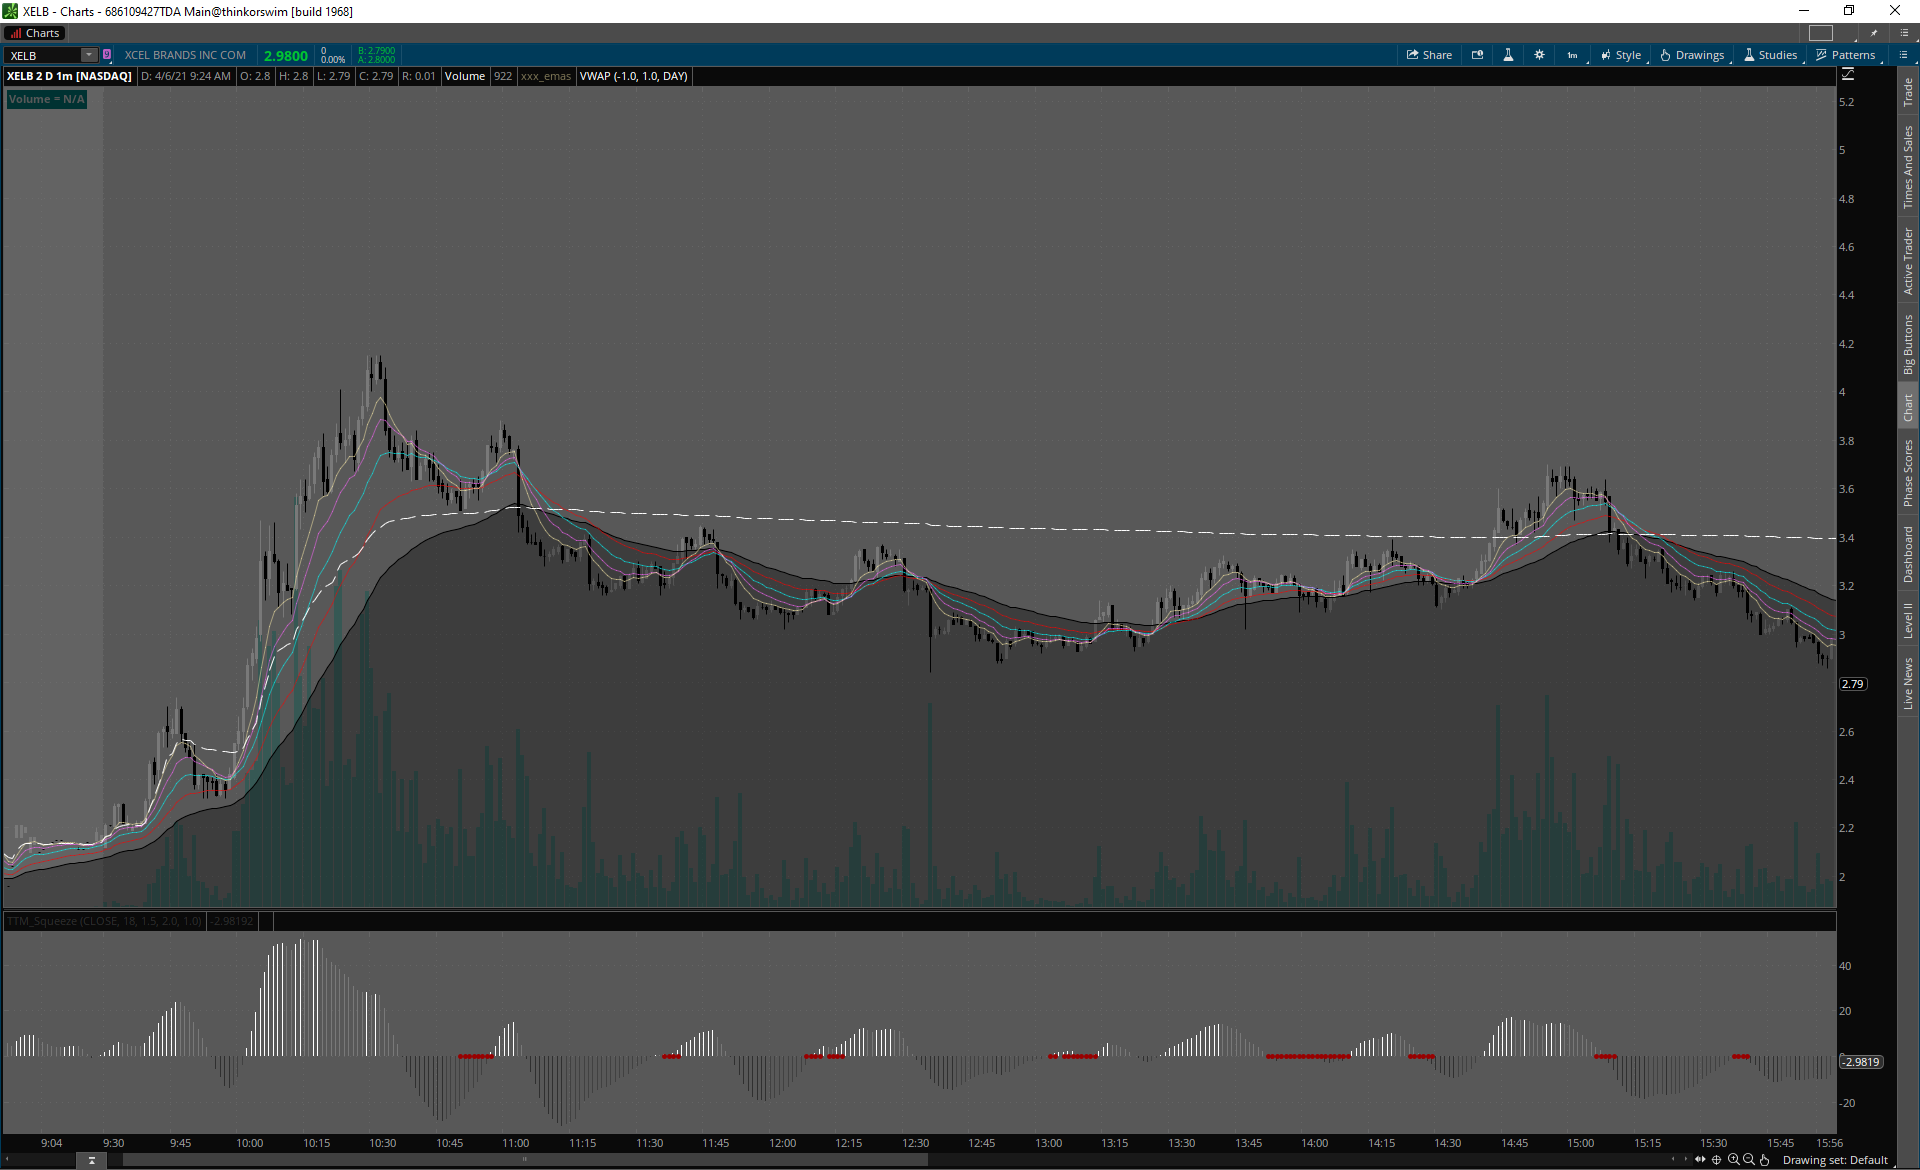This screenshot has height=1170, width=1920.
Task: Toggle the purple symbol link indicator
Action: tap(107, 55)
